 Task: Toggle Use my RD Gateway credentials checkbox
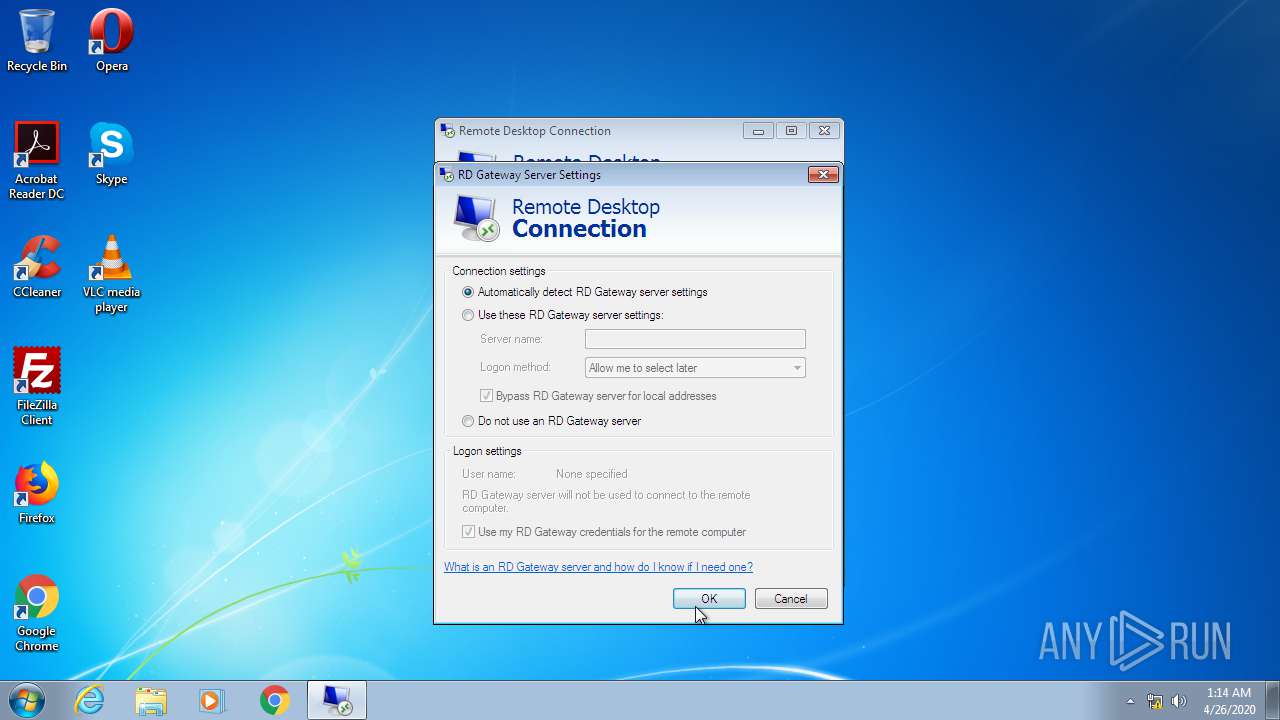click(x=604, y=532)
